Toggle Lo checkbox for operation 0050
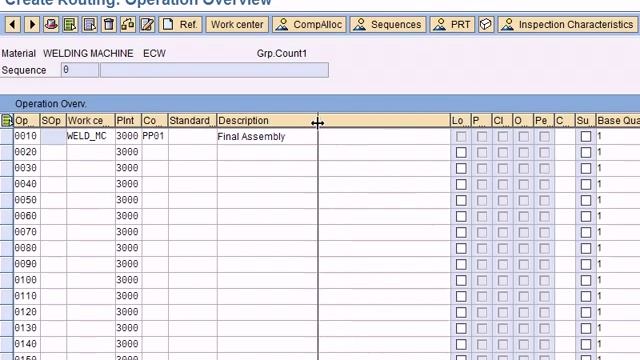This screenshot has height=360, width=640. pos(461,200)
